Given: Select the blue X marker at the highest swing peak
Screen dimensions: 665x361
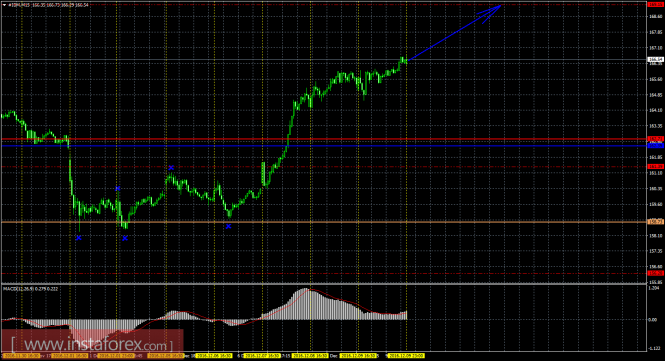Looking at the screenshot, I should tap(171, 168).
